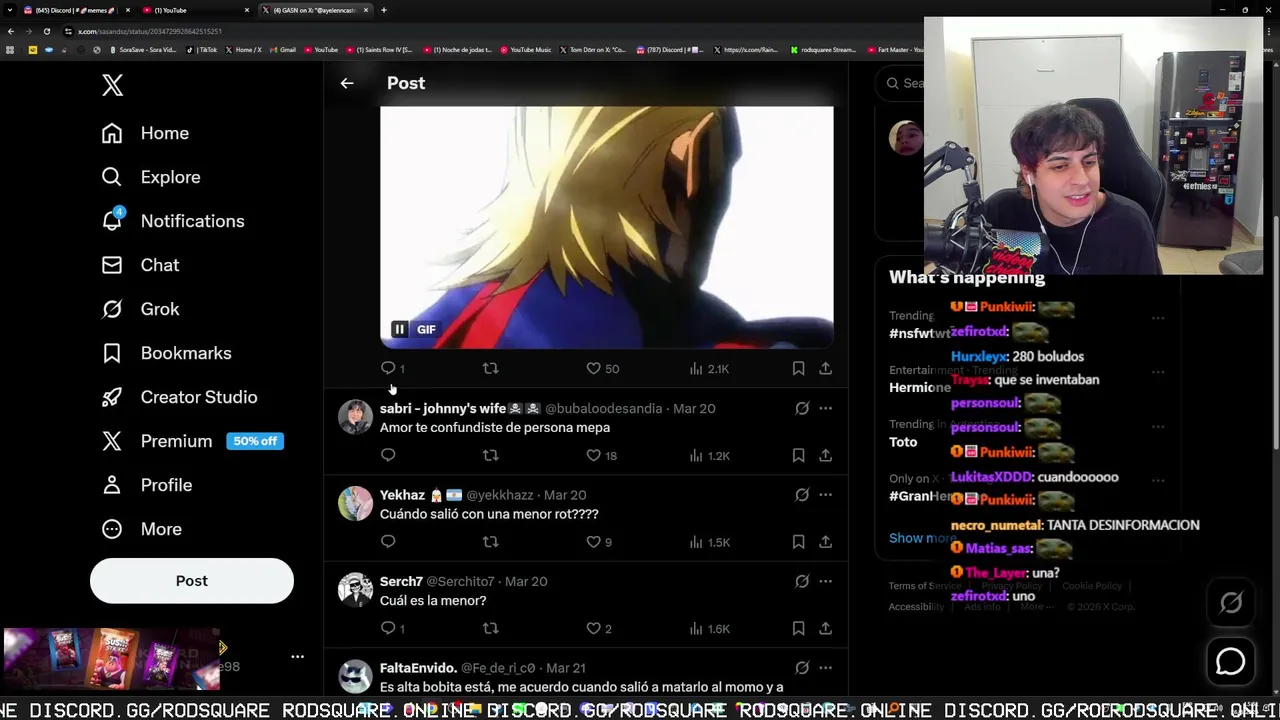The height and width of the screenshot is (720, 1280).
Task: Pause the GIF in the post
Action: [x=399, y=329]
